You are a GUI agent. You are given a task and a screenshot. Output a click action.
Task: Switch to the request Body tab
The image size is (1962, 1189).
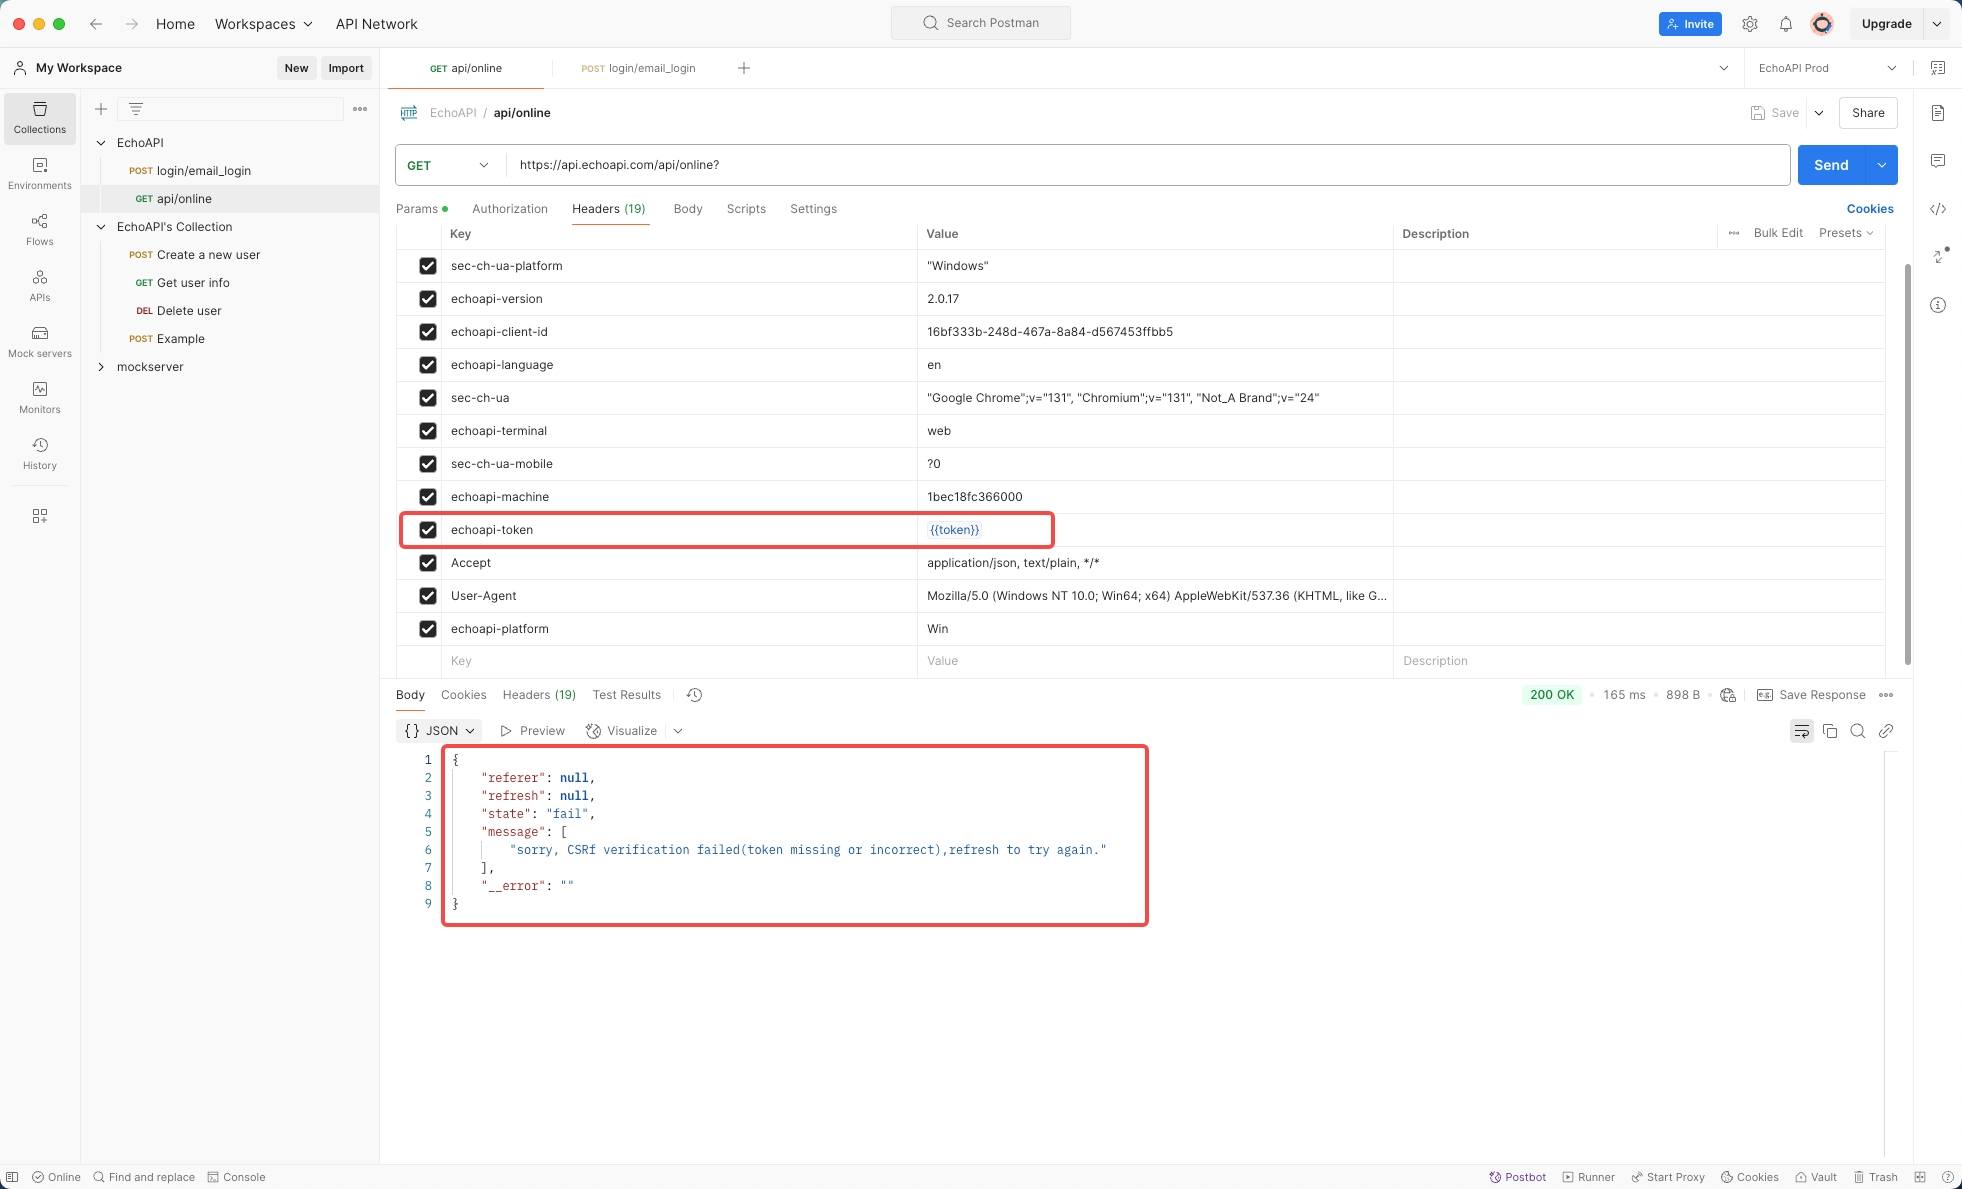(x=688, y=209)
